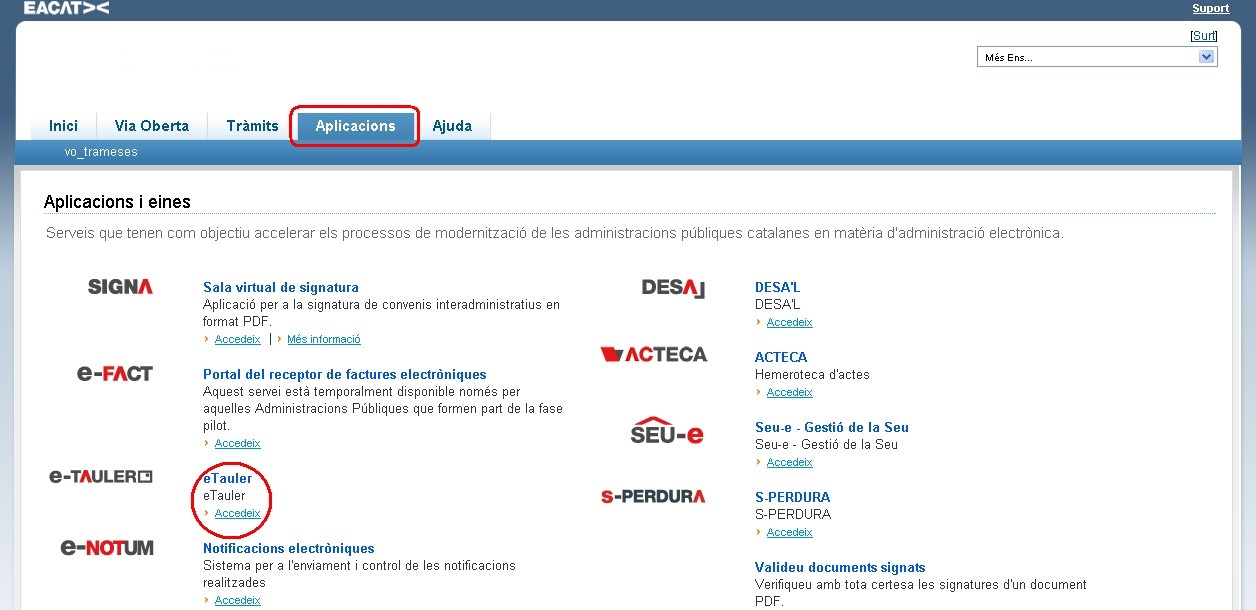Open the Valideu documents signats heading link
Viewport: 1256px width, 610px height.
click(x=839, y=567)
